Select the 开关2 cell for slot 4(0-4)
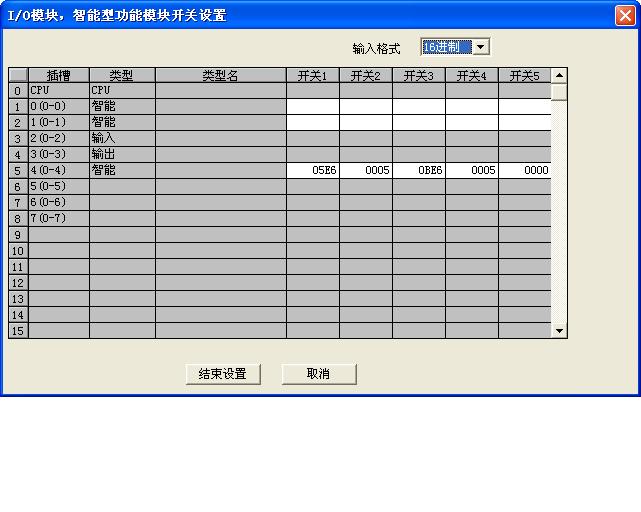 pos(366,171)
